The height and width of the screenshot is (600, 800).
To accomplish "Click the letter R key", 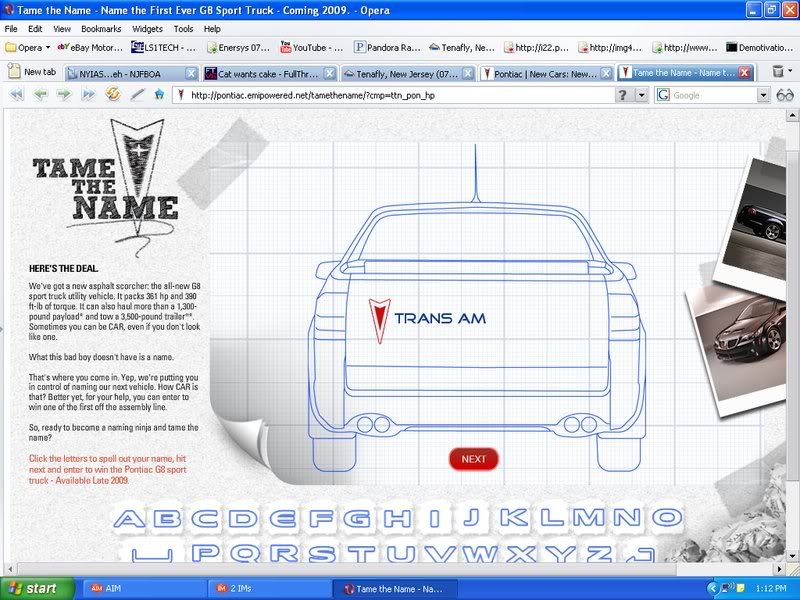I will coord(285,554).
